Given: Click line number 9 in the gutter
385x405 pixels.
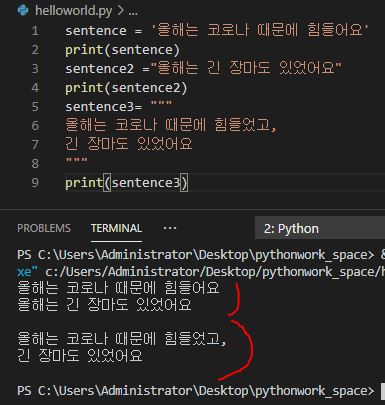Looking at the screenshot, I should click(35, 183).
